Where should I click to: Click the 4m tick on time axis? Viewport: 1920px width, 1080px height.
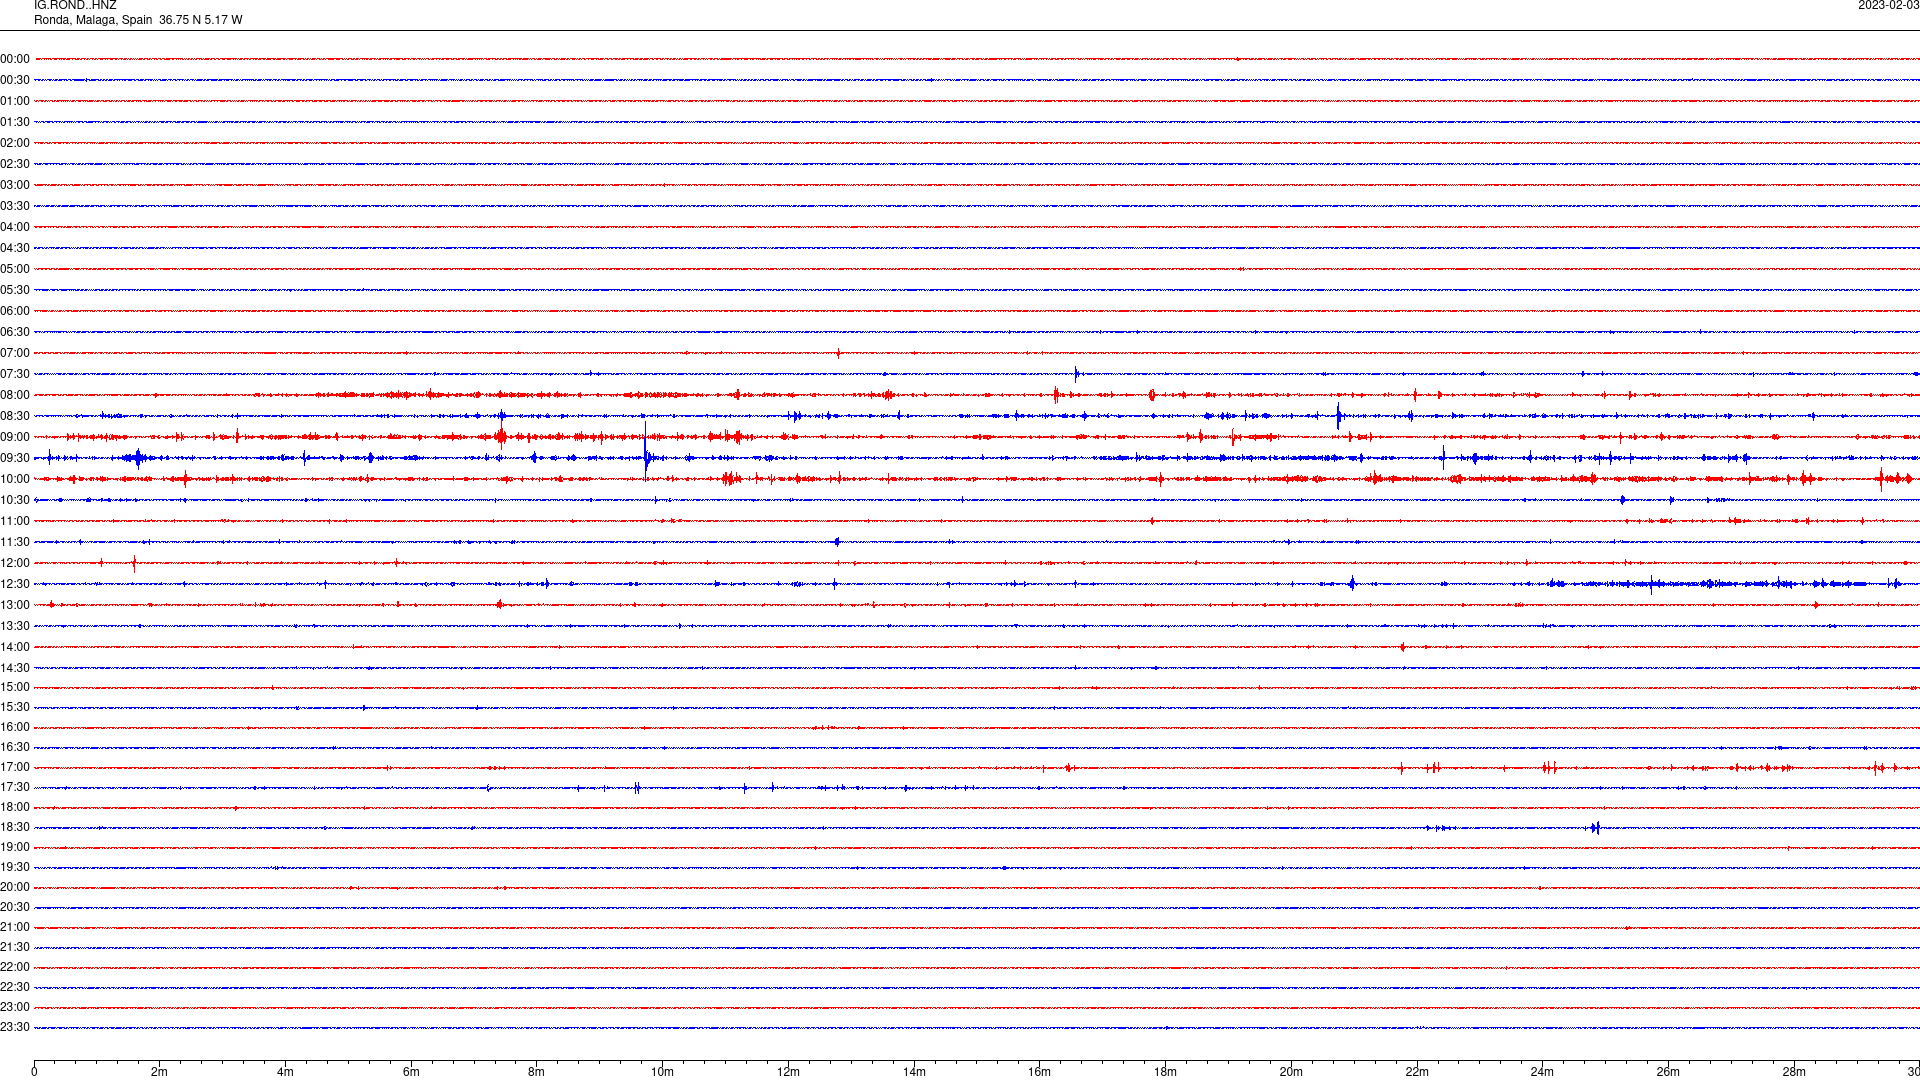coord(285,1072)
